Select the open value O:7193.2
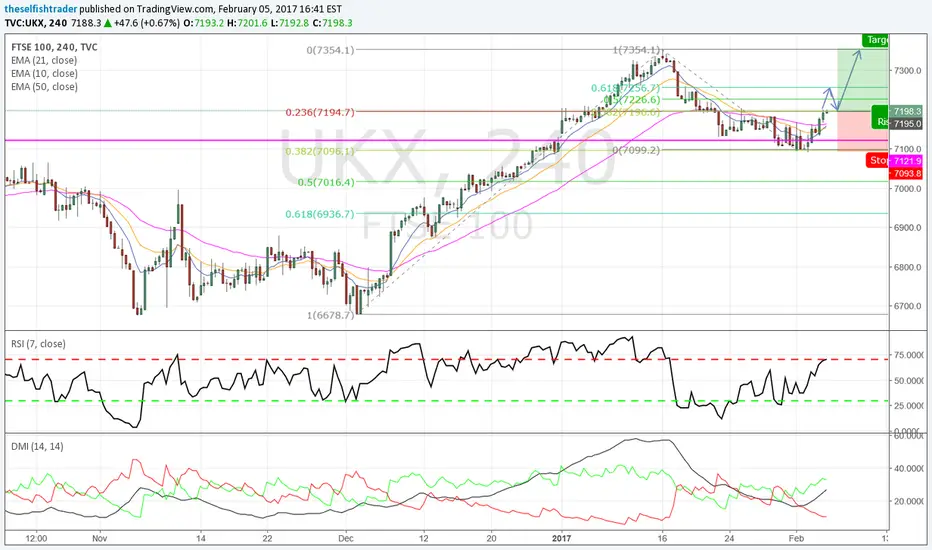This screenshot has height=550, width=932. point(204,23)
